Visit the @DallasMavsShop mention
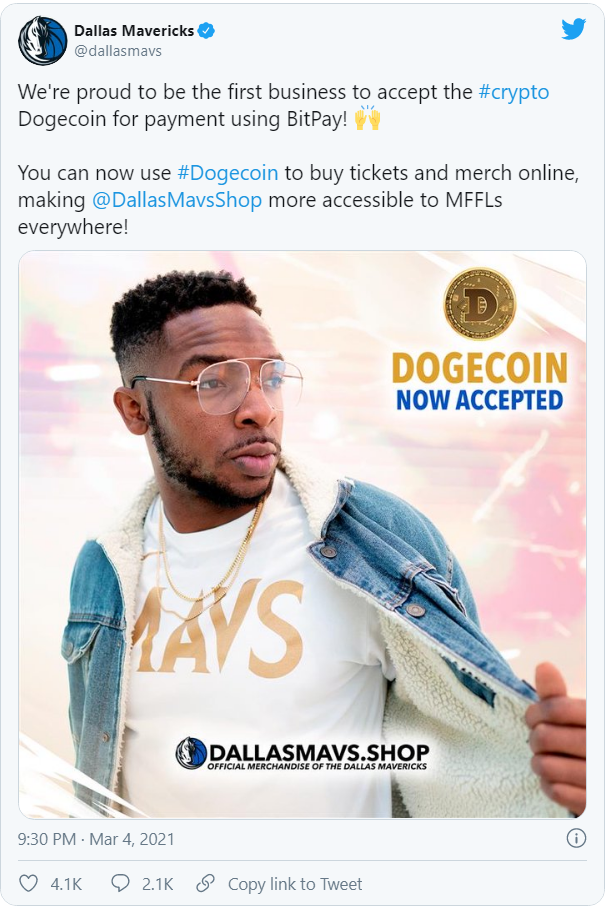This screenshot has height=909, width=605. [x=177, y=200]
